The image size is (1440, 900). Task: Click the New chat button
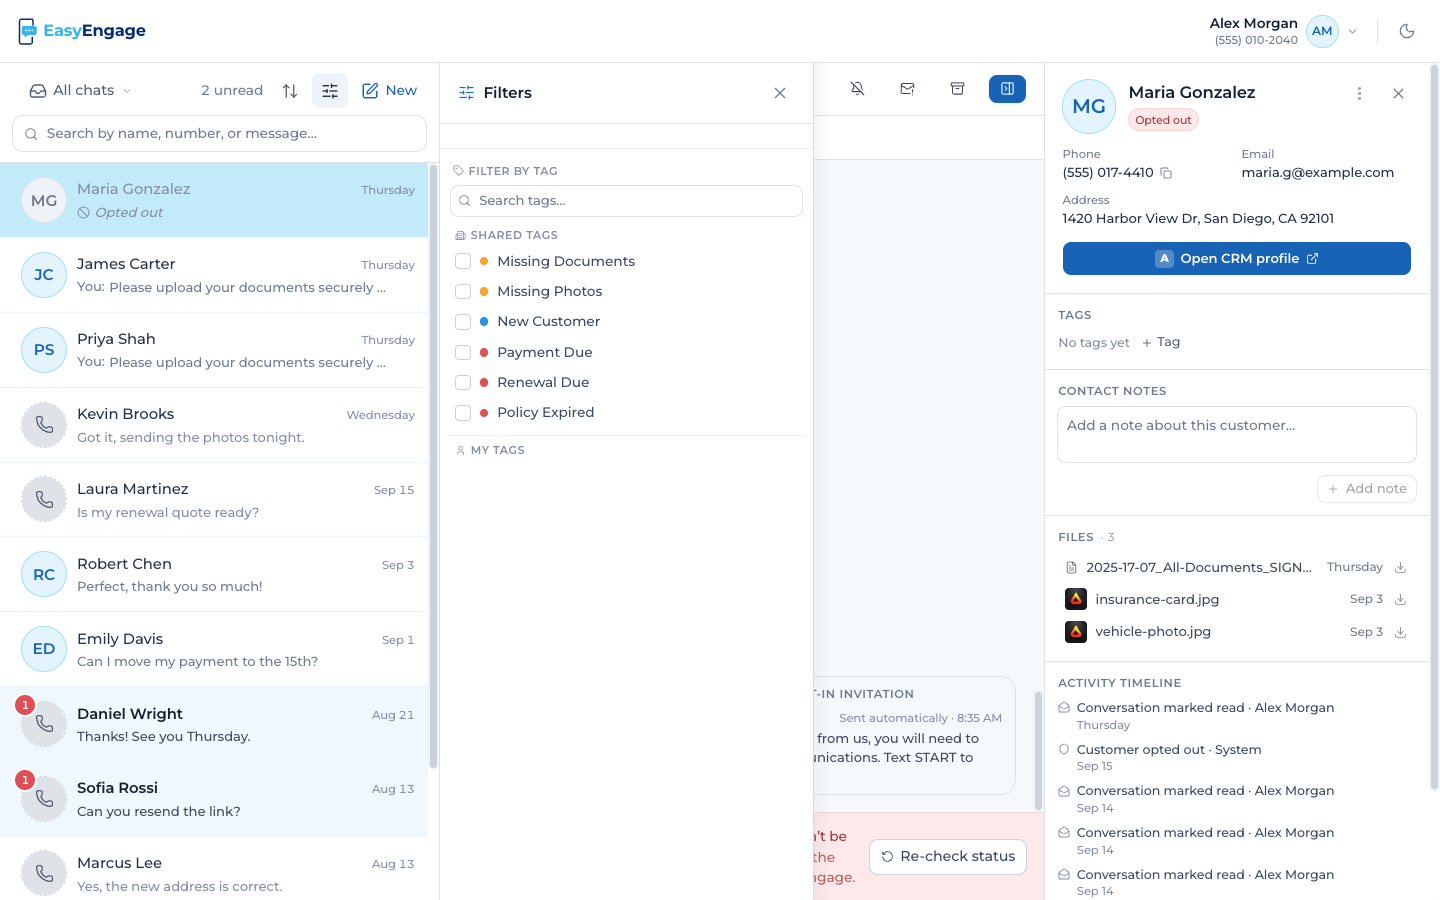[x=389, y=91]
